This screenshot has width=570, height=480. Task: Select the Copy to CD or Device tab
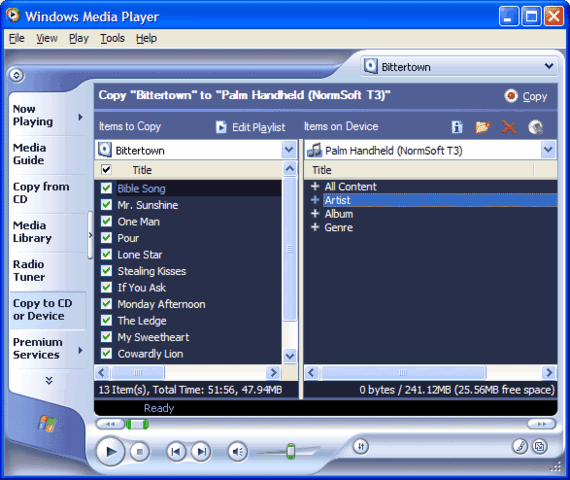[48, 310]
